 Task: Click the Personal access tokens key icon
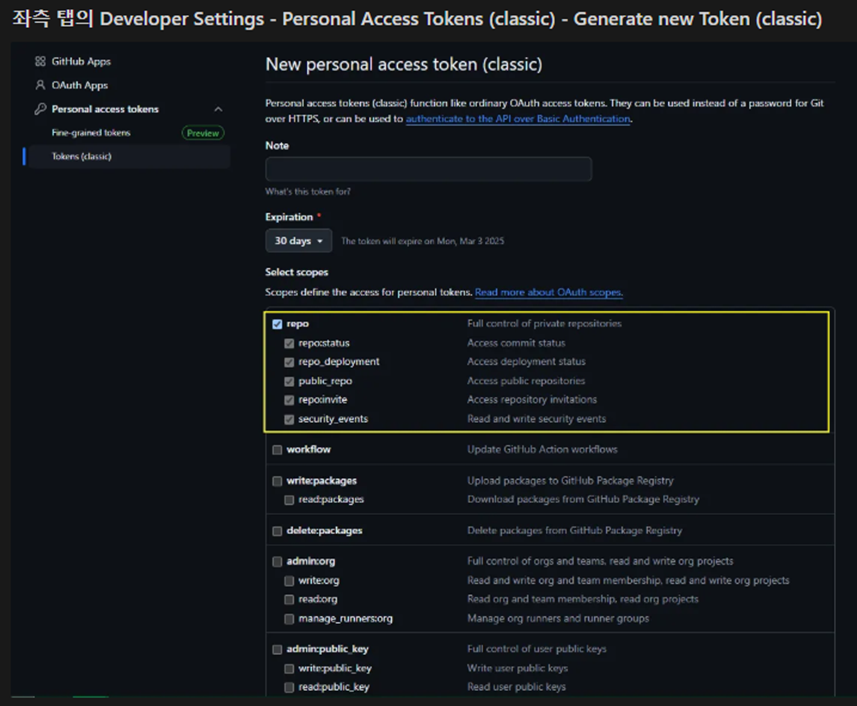click(40, 109)
